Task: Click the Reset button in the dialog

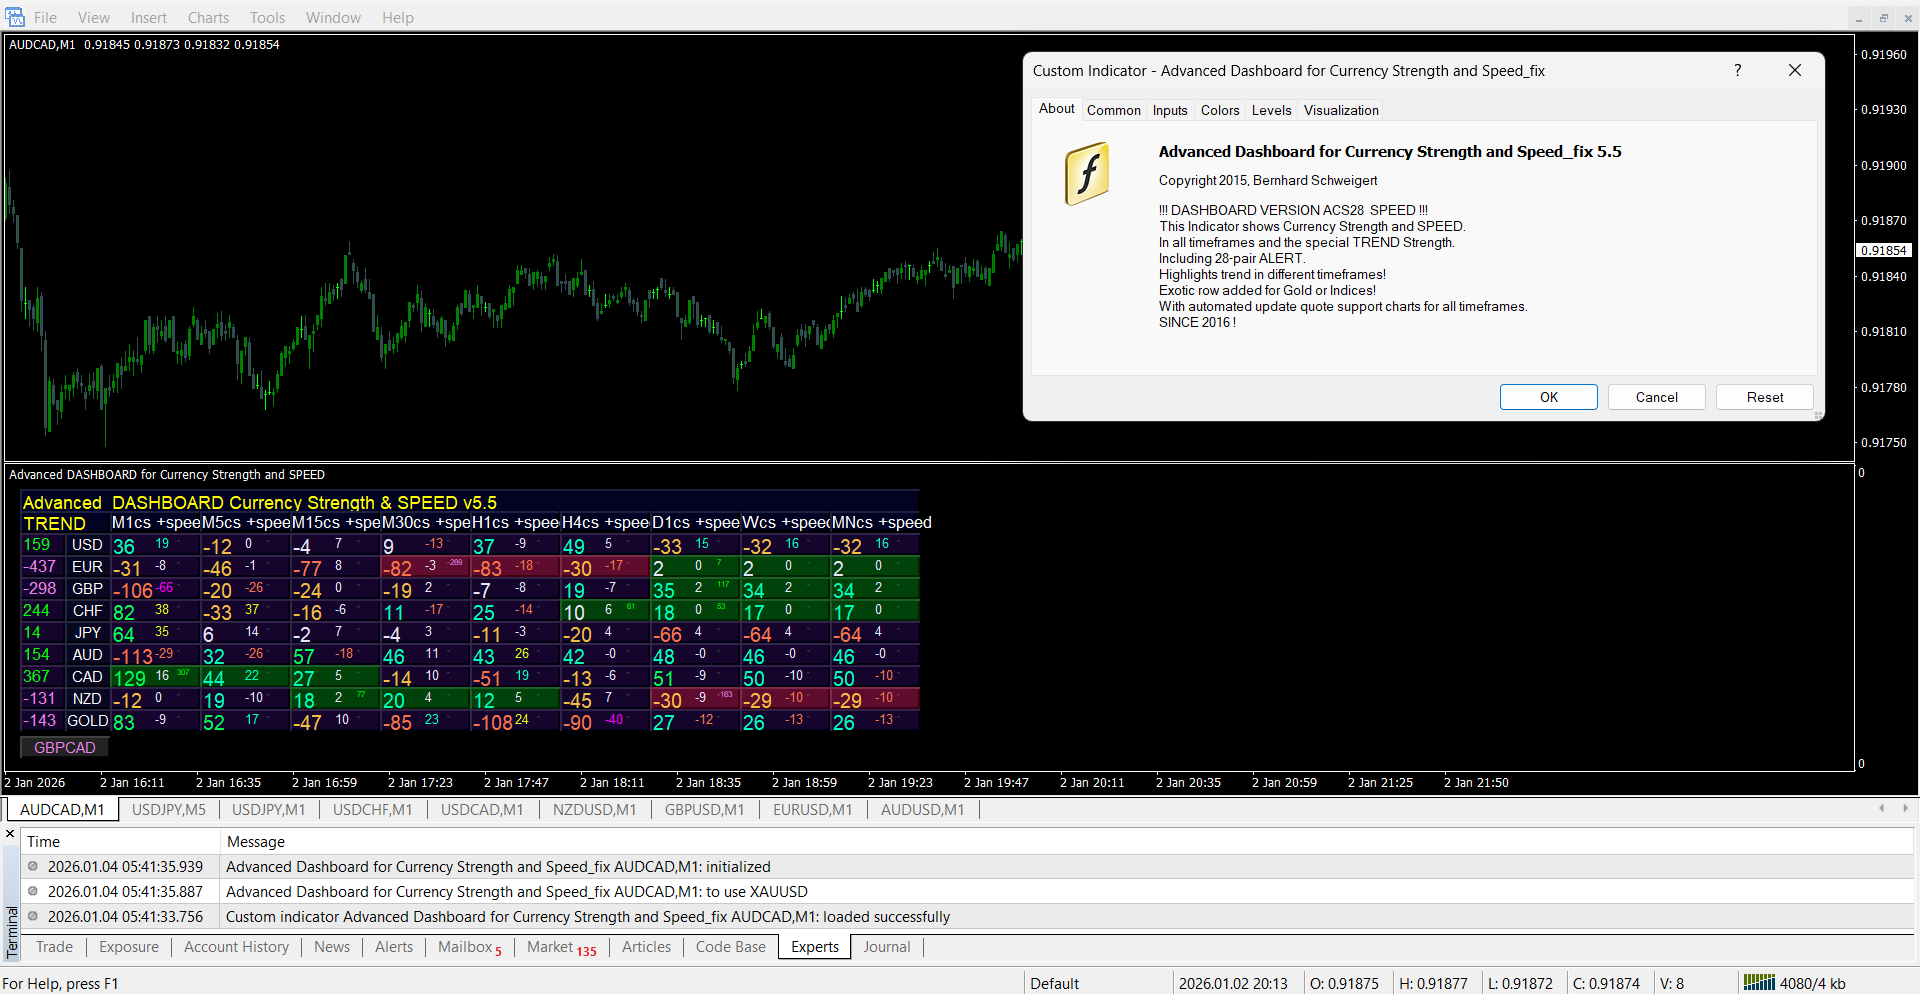Action: tap(1764, 397)
